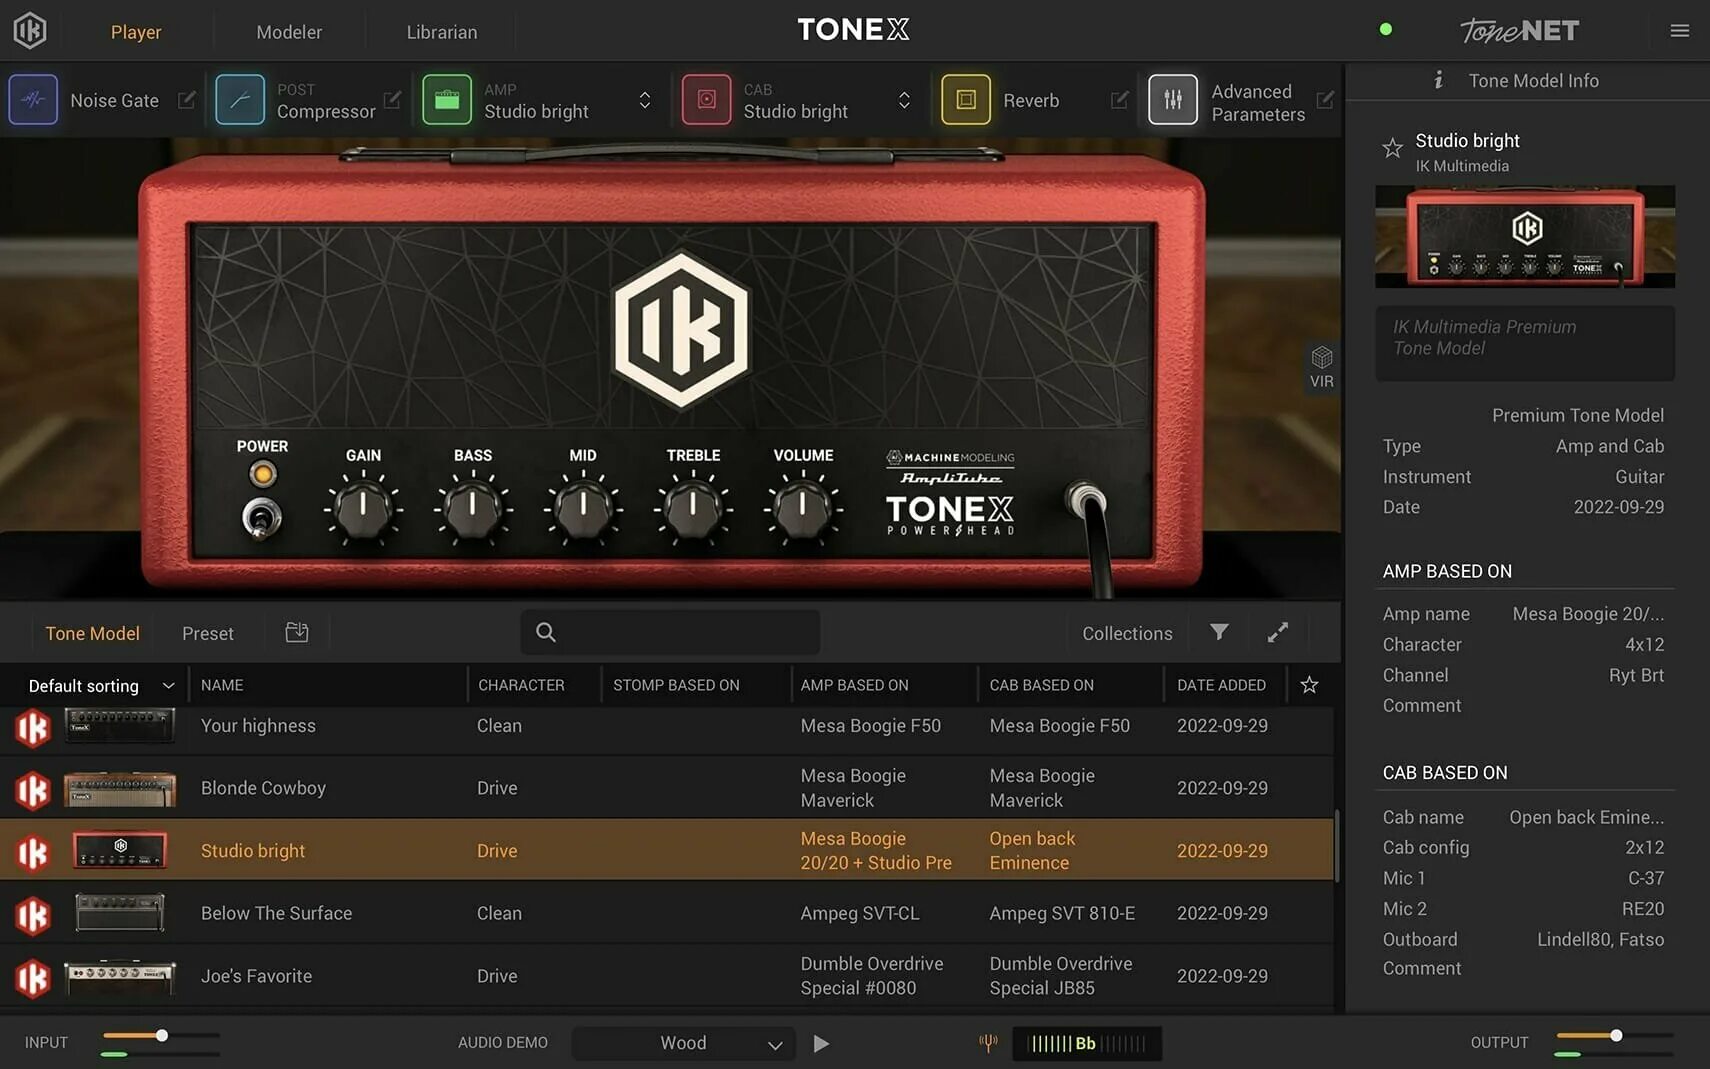Expand the AMP Studio bright selector chevron
Viewport: 1710px width, 1069px height.
643,100
